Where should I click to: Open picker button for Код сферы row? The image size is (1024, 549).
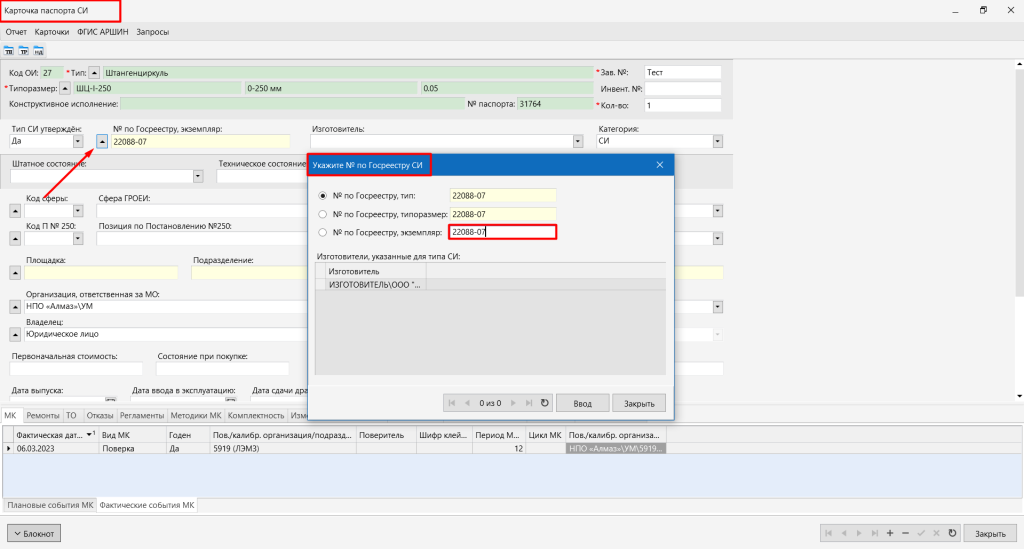tap(15, 211)
